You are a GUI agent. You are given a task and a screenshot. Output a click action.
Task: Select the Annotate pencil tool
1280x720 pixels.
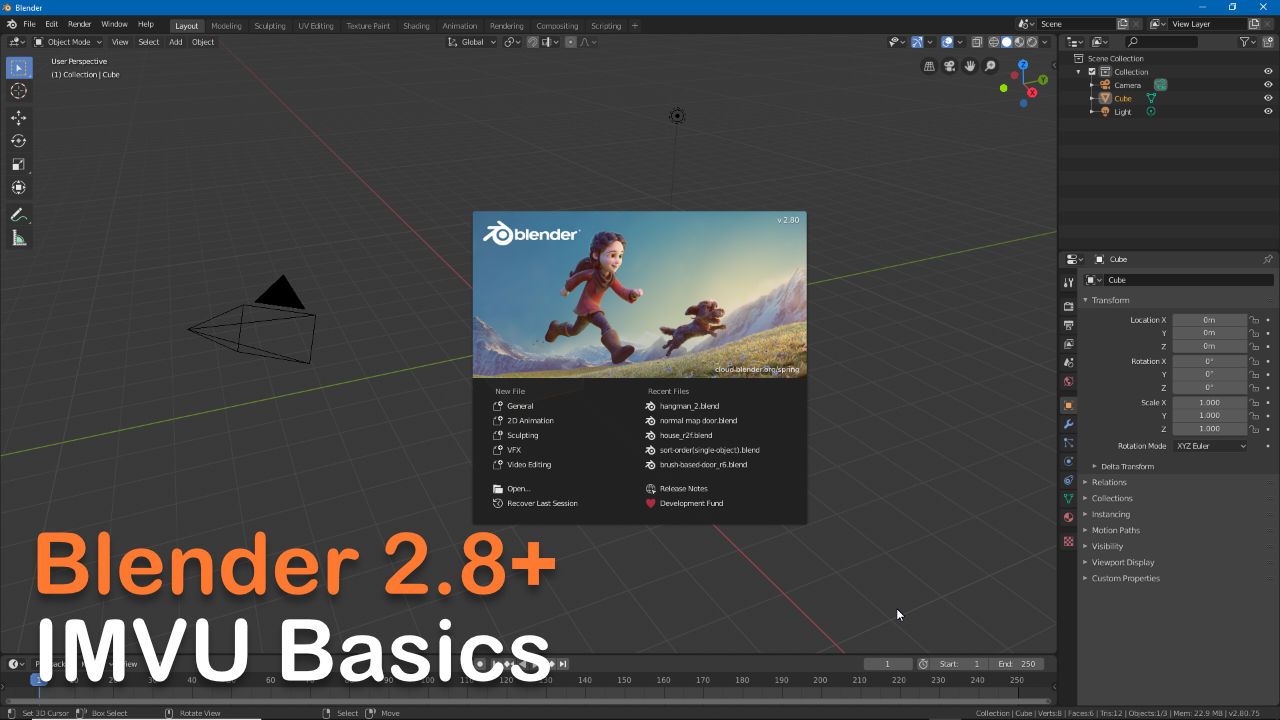(19, 215)
